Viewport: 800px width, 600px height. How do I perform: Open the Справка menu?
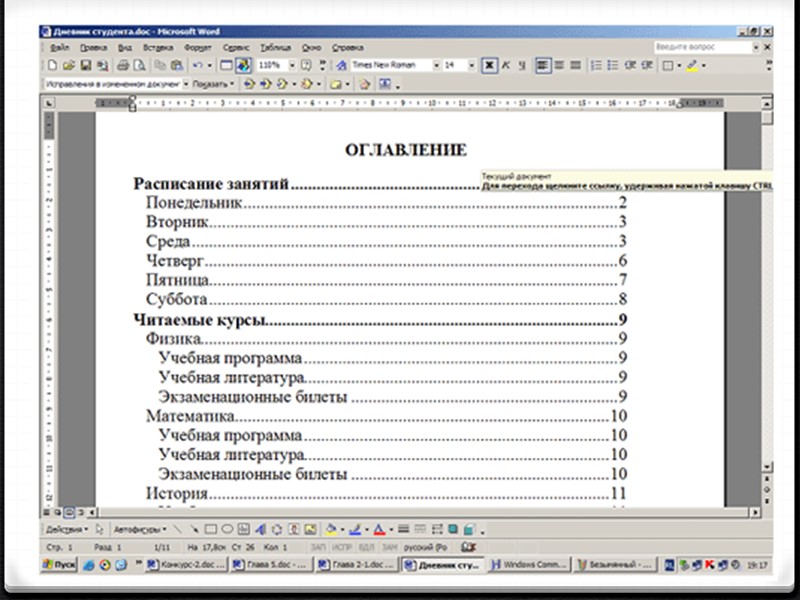[347, 47]
